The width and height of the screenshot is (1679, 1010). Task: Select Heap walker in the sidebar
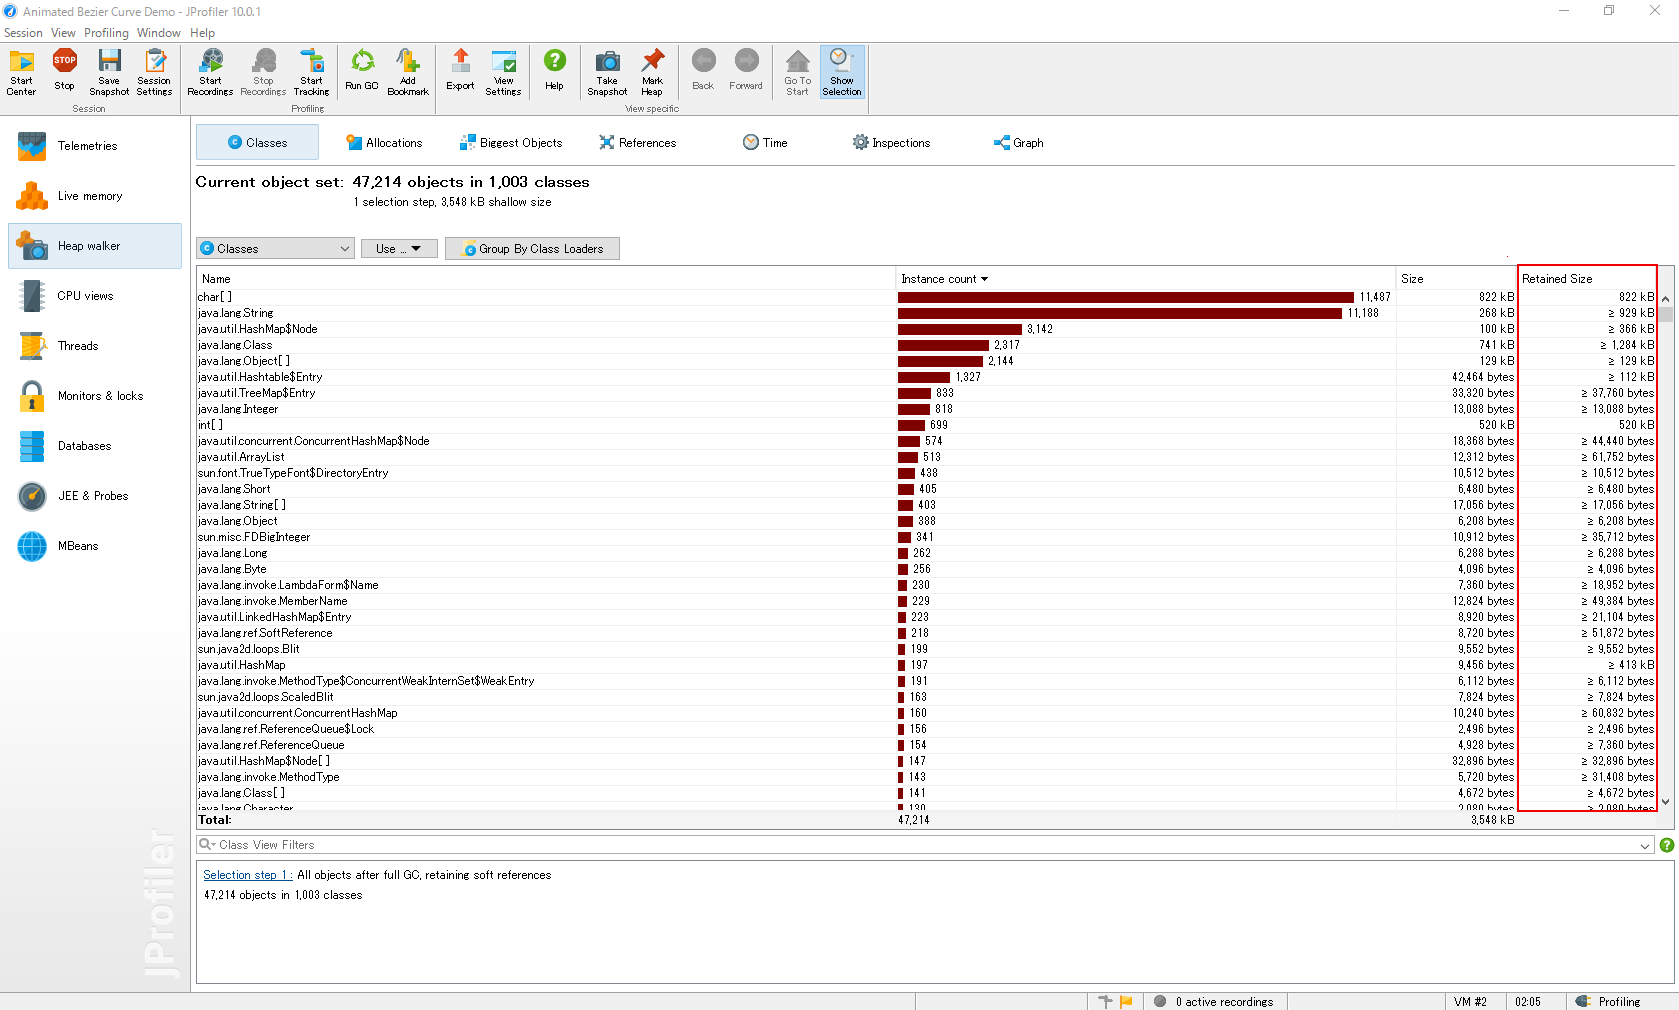pyautogui.click(x=95, y=246)
